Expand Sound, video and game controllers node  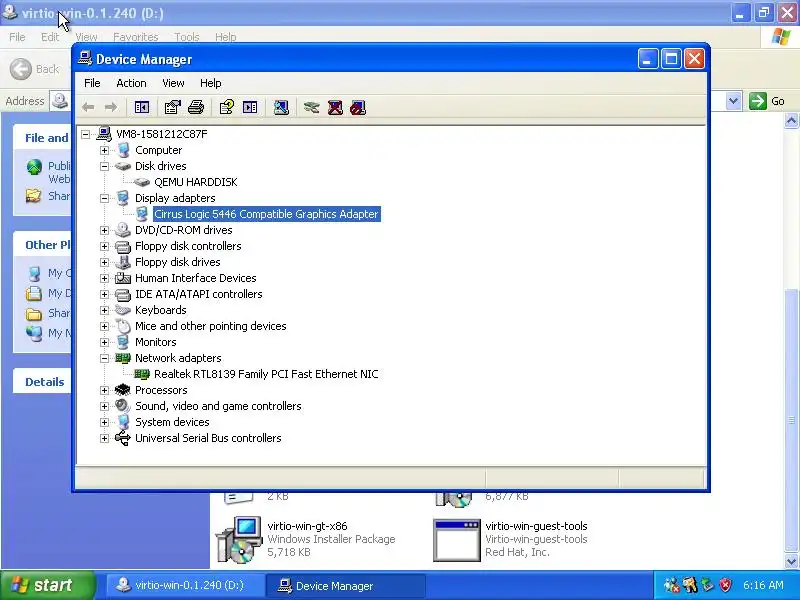point(105,407)
